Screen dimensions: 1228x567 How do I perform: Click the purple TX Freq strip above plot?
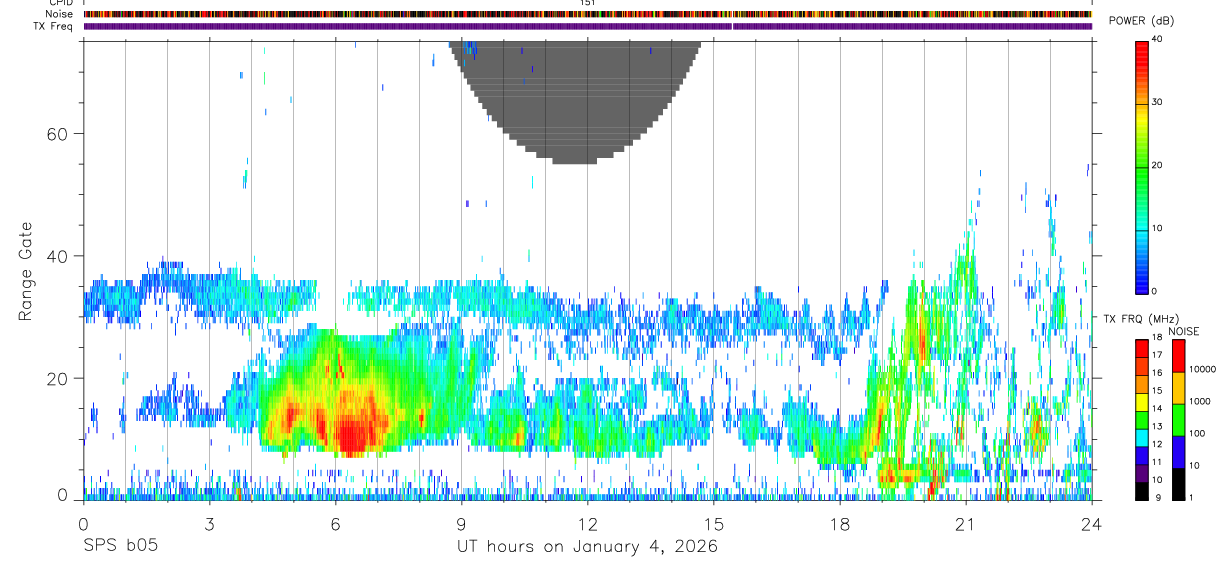coord(587,26)
